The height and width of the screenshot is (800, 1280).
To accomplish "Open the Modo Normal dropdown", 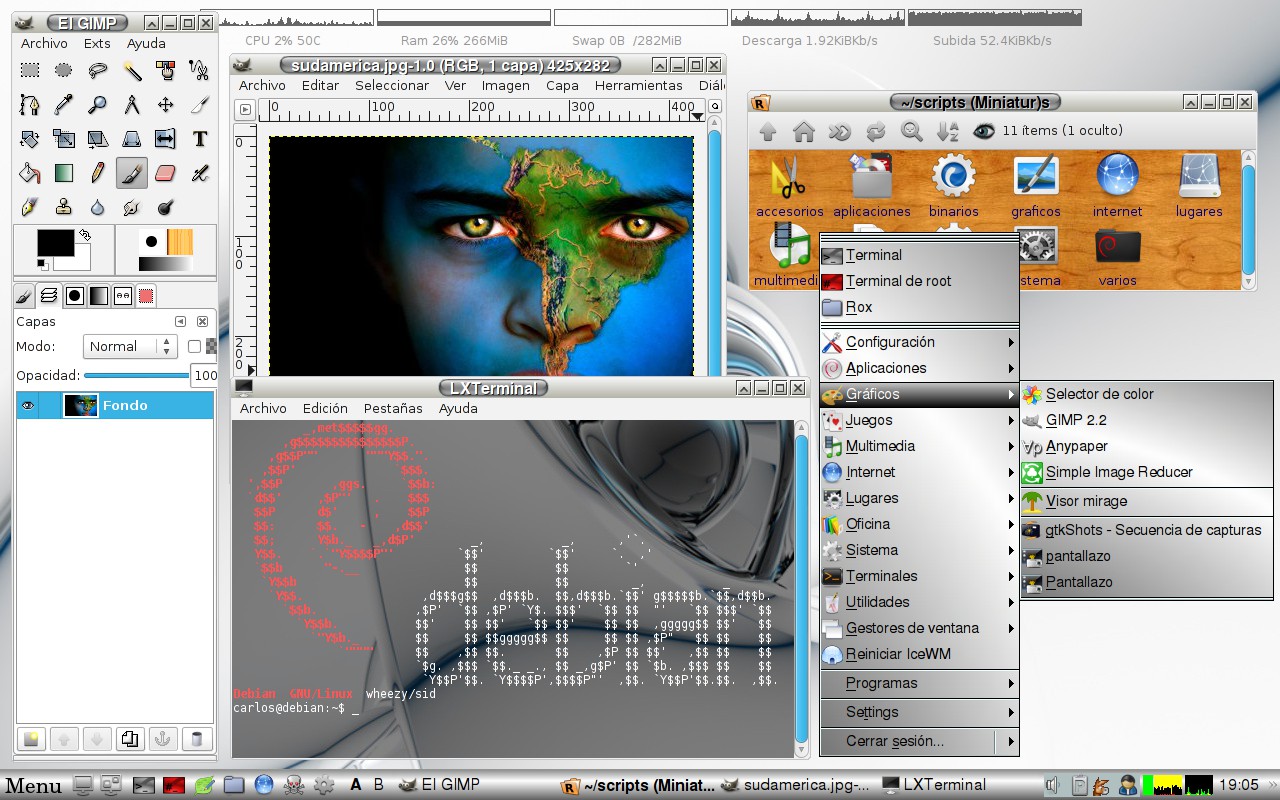I will point(130,346).
